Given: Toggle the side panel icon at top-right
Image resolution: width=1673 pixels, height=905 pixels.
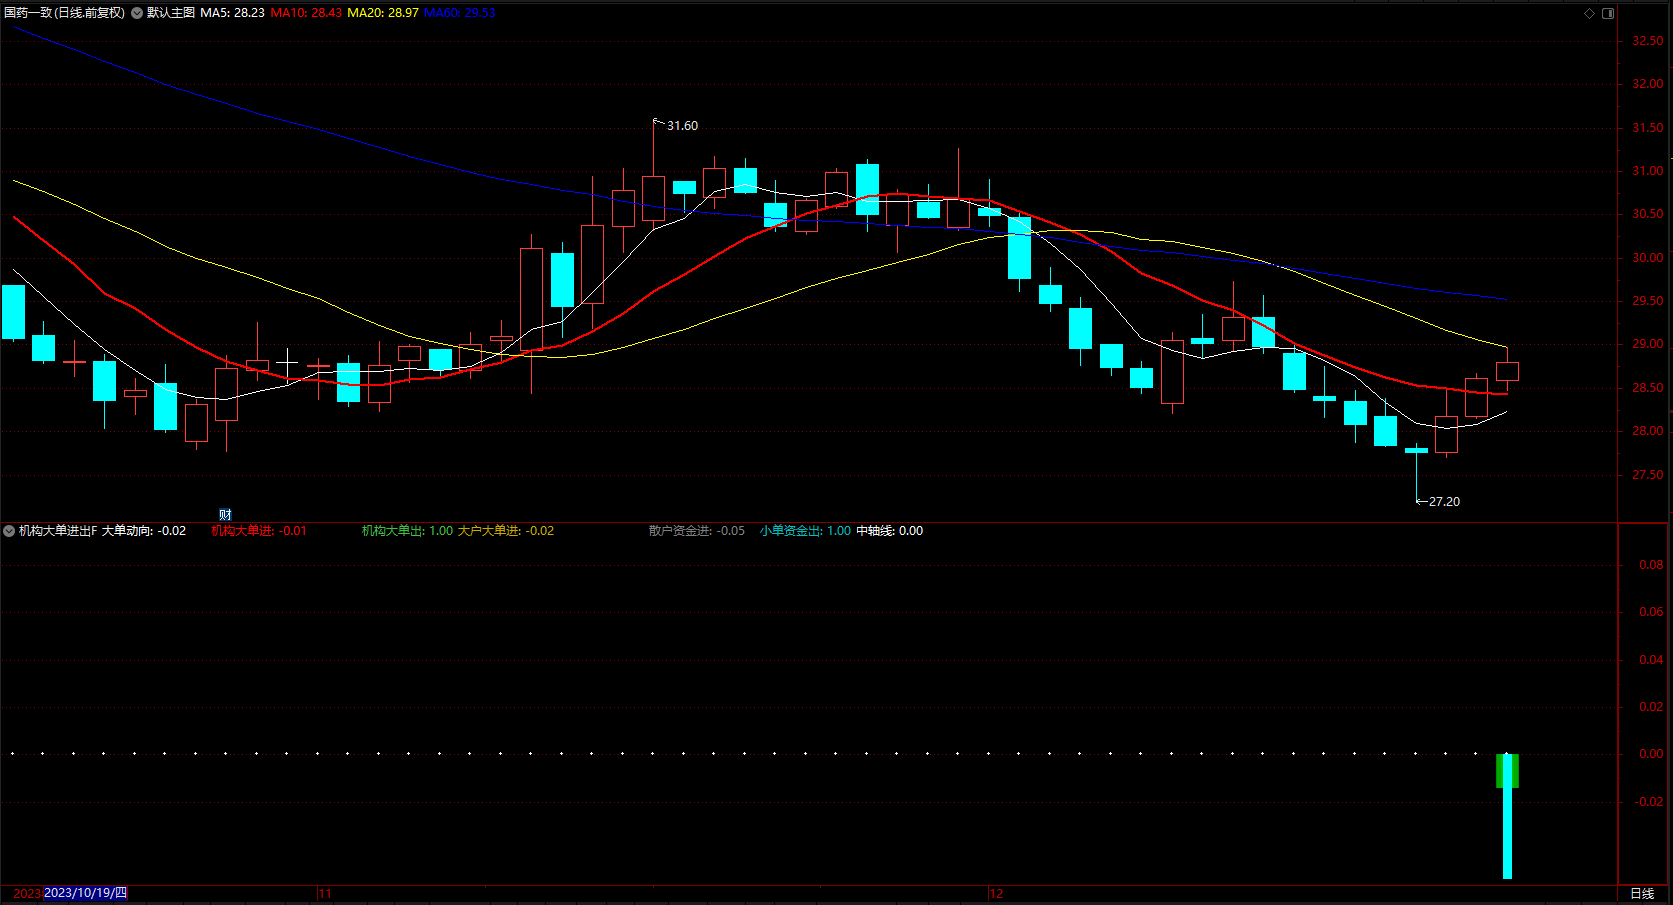Looking at the screenshot, I should [x=1608, y=13].
